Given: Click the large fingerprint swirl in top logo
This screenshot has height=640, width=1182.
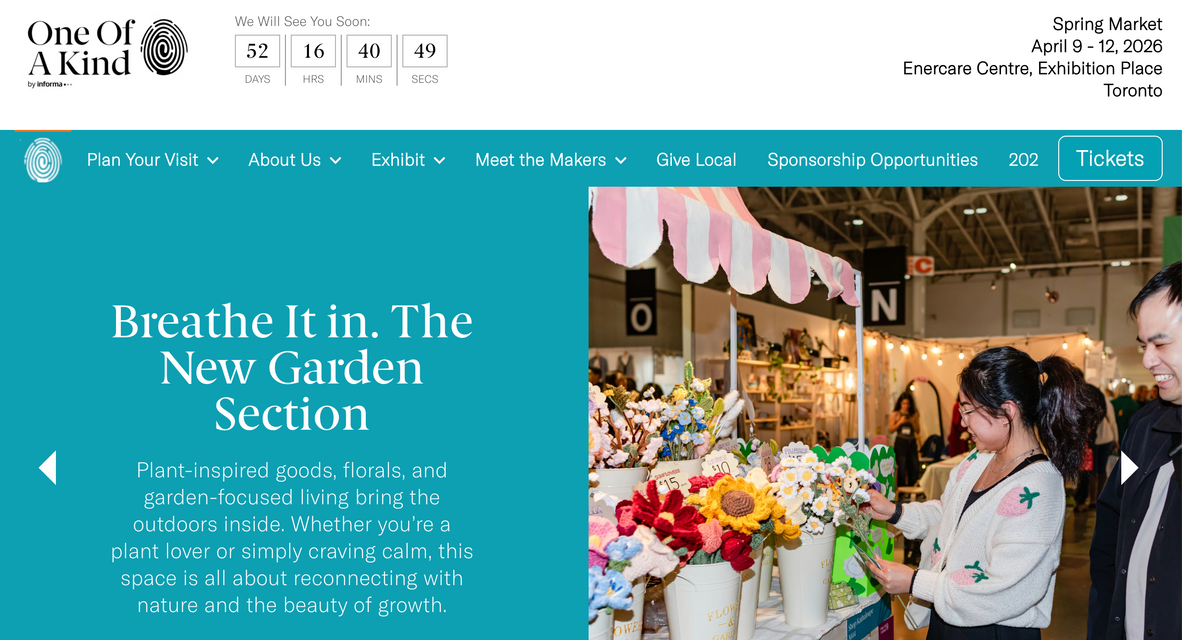Looking at the screenshot, I should pyautogui.click(x=164, y=47).
